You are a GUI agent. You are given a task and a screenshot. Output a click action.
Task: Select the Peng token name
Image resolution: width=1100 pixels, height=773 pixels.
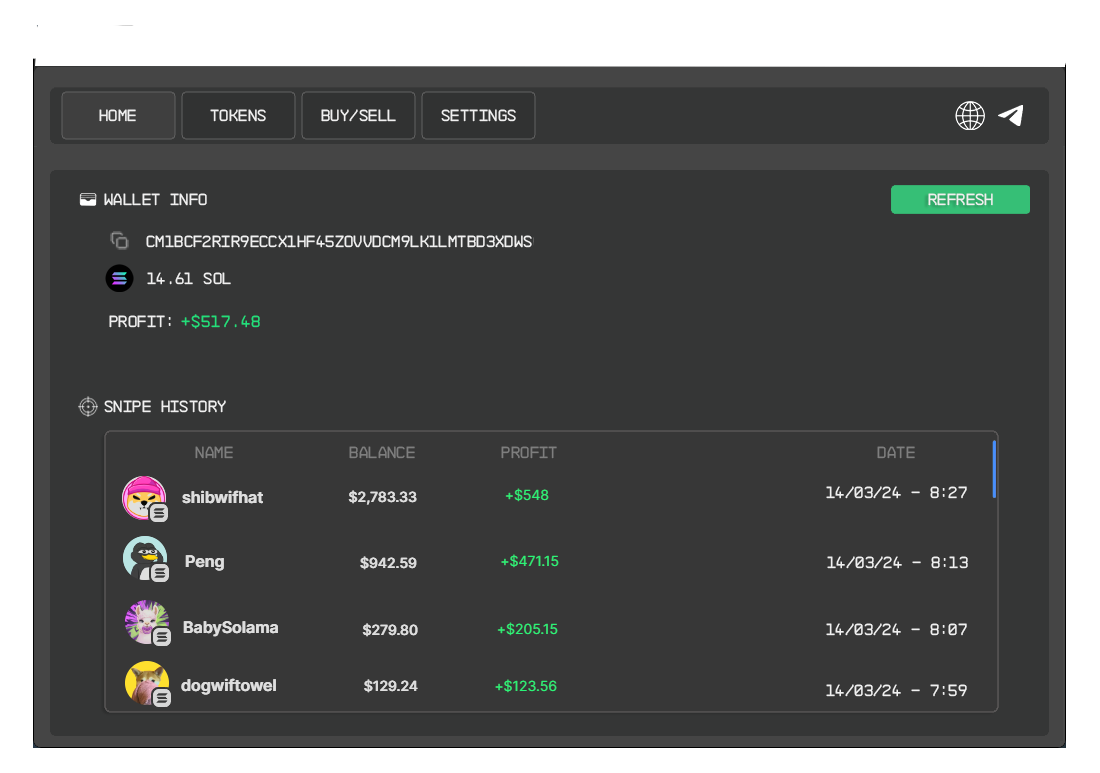pyautogui.click(x=204, y=561)
